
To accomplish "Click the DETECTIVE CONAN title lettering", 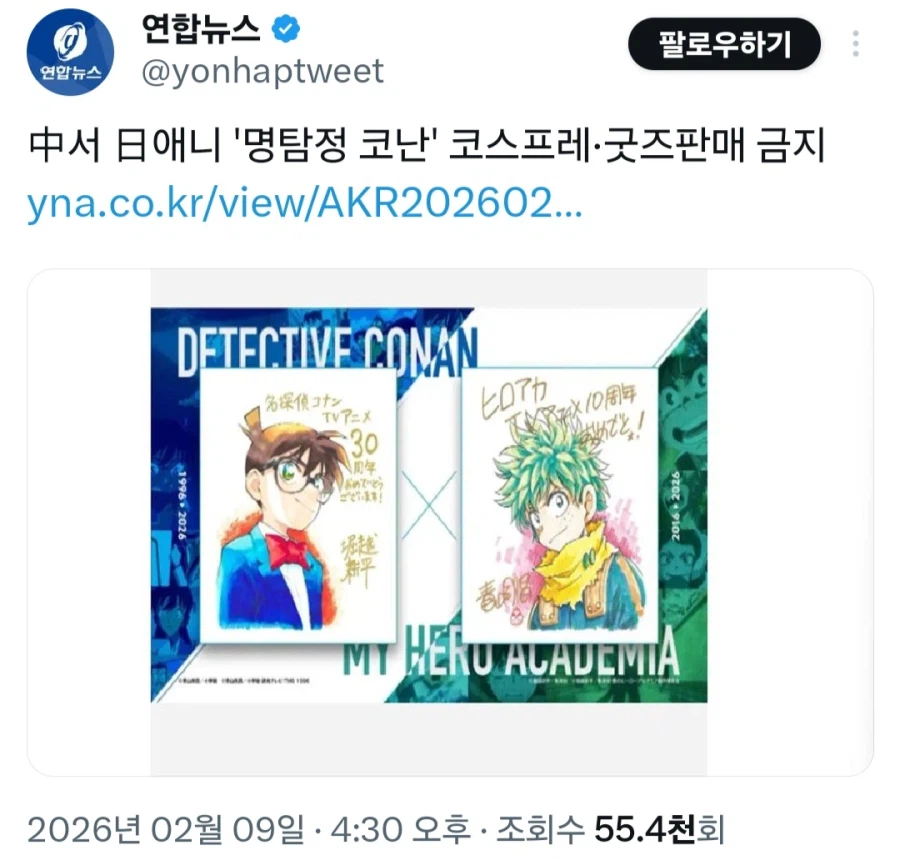I will [327, 351].
